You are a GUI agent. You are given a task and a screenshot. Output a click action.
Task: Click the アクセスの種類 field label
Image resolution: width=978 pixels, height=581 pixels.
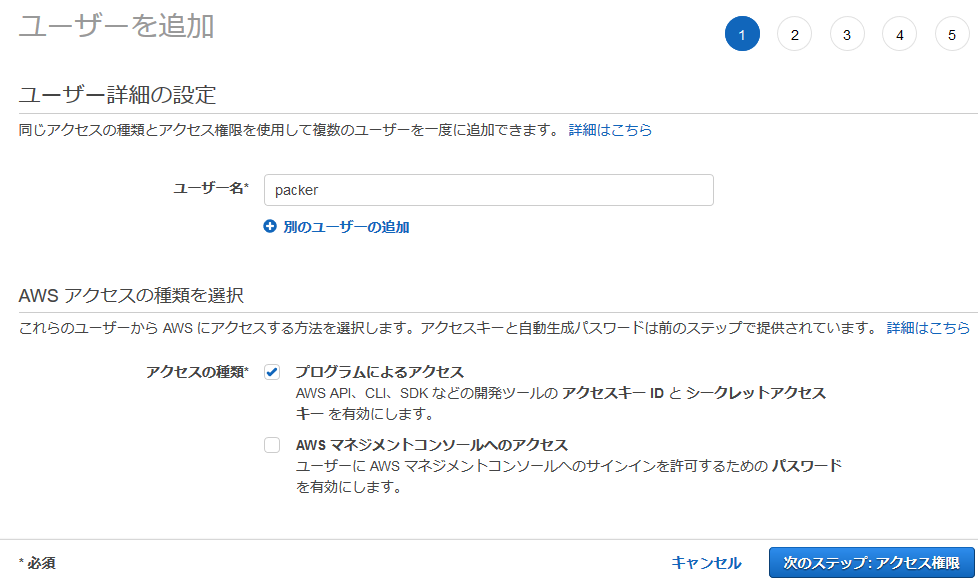point(197,372)
